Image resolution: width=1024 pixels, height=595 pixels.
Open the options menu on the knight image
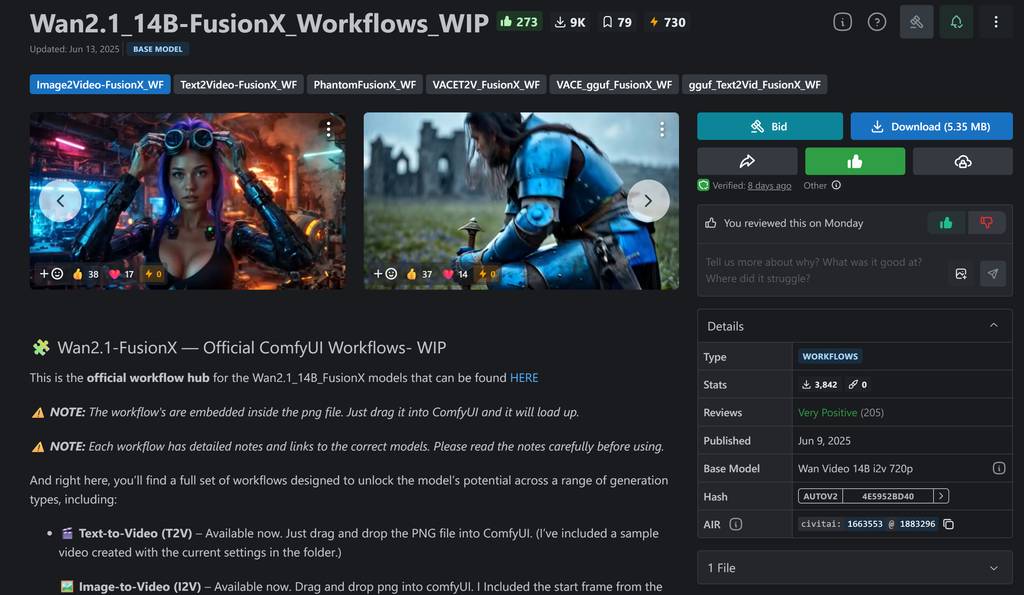(662, 129)
